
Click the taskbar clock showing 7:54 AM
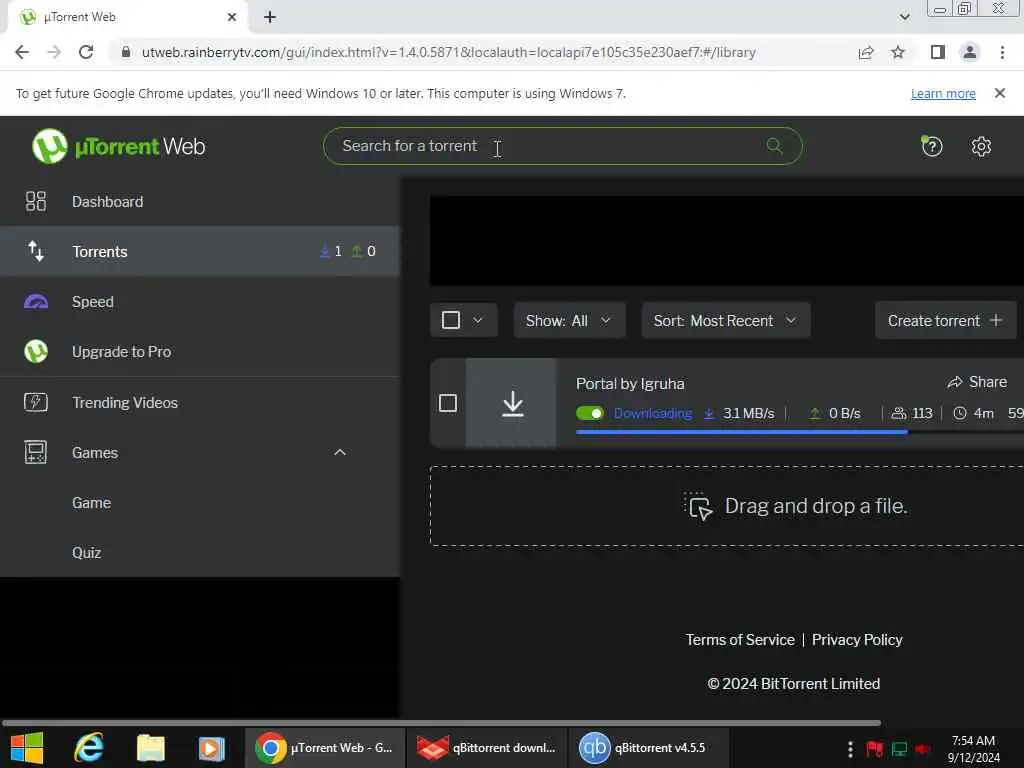[x=973, y=748]
